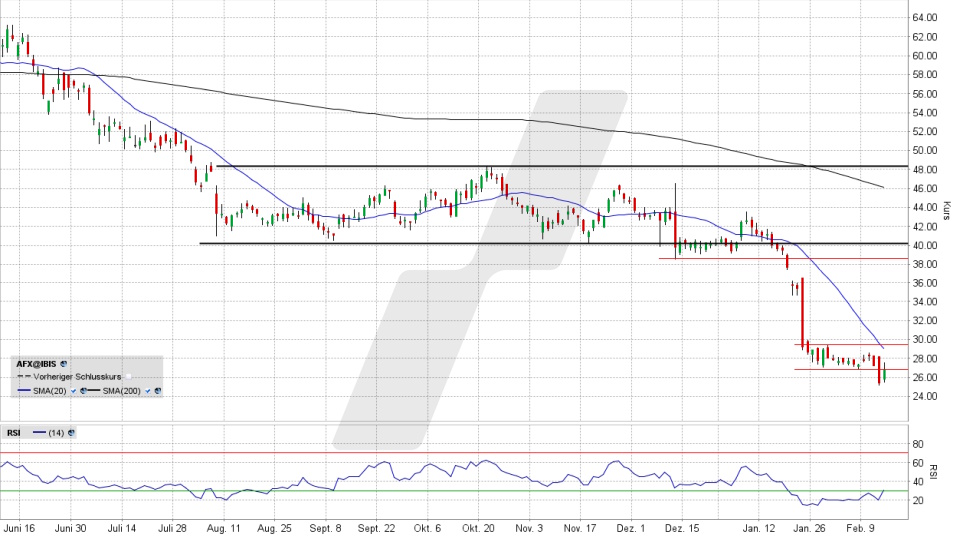The image size is (960, 540).
Task: Uncheck the SMA(20) checkbox
Action: pos(73,391)
